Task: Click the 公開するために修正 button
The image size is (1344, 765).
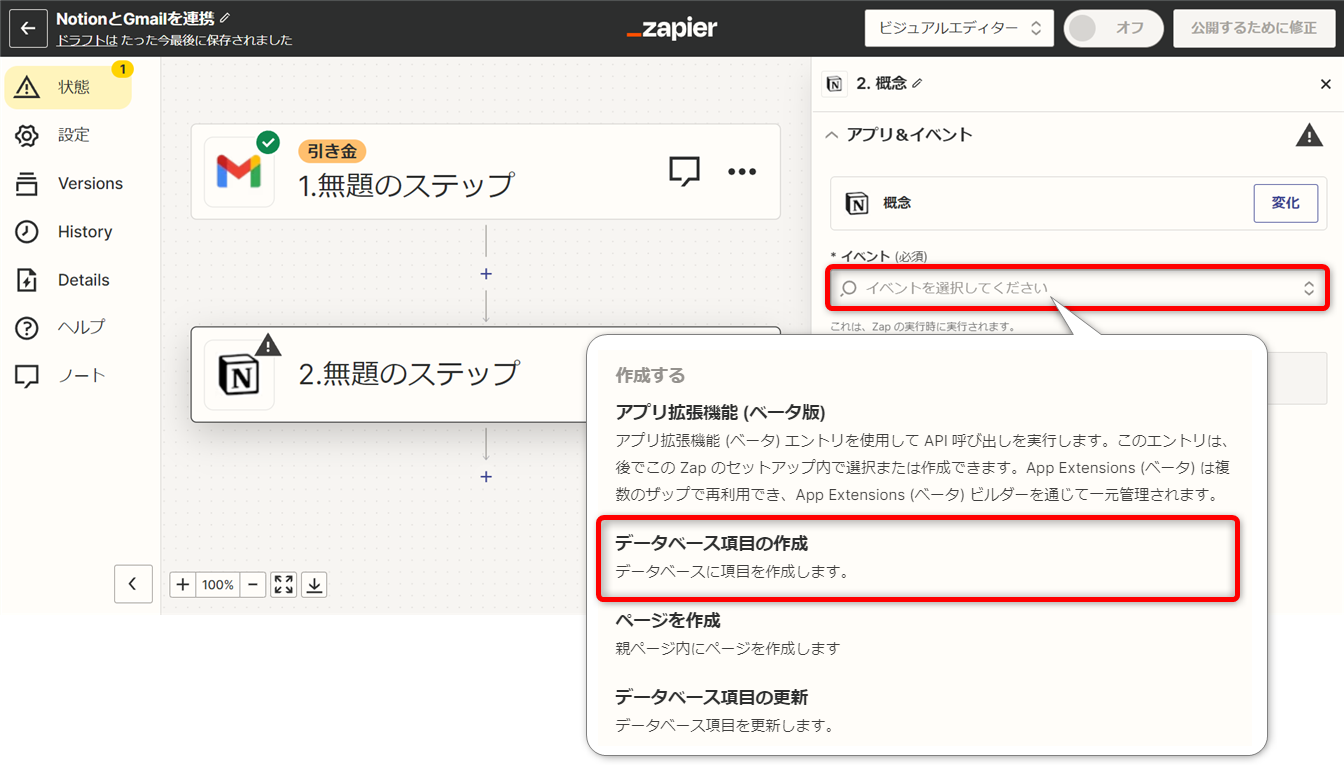Action: pos(1253,28)
